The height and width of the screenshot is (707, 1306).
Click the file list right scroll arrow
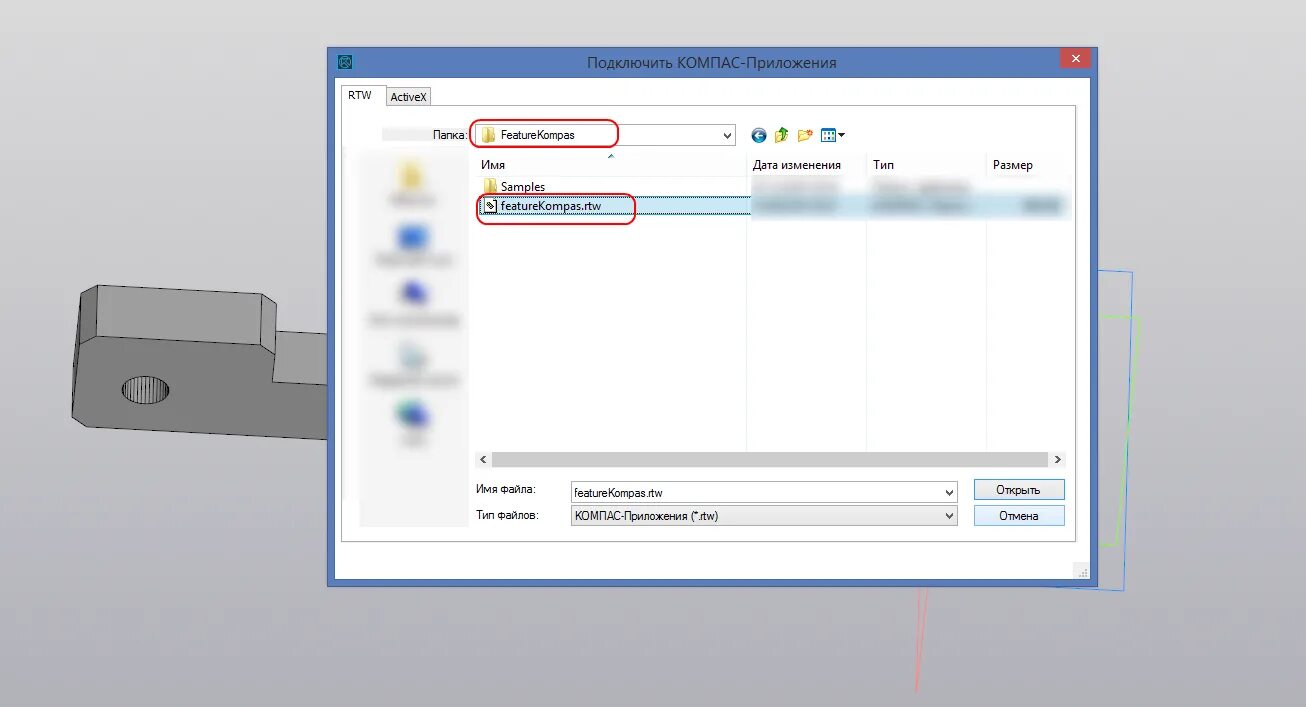coord(1057,460)
